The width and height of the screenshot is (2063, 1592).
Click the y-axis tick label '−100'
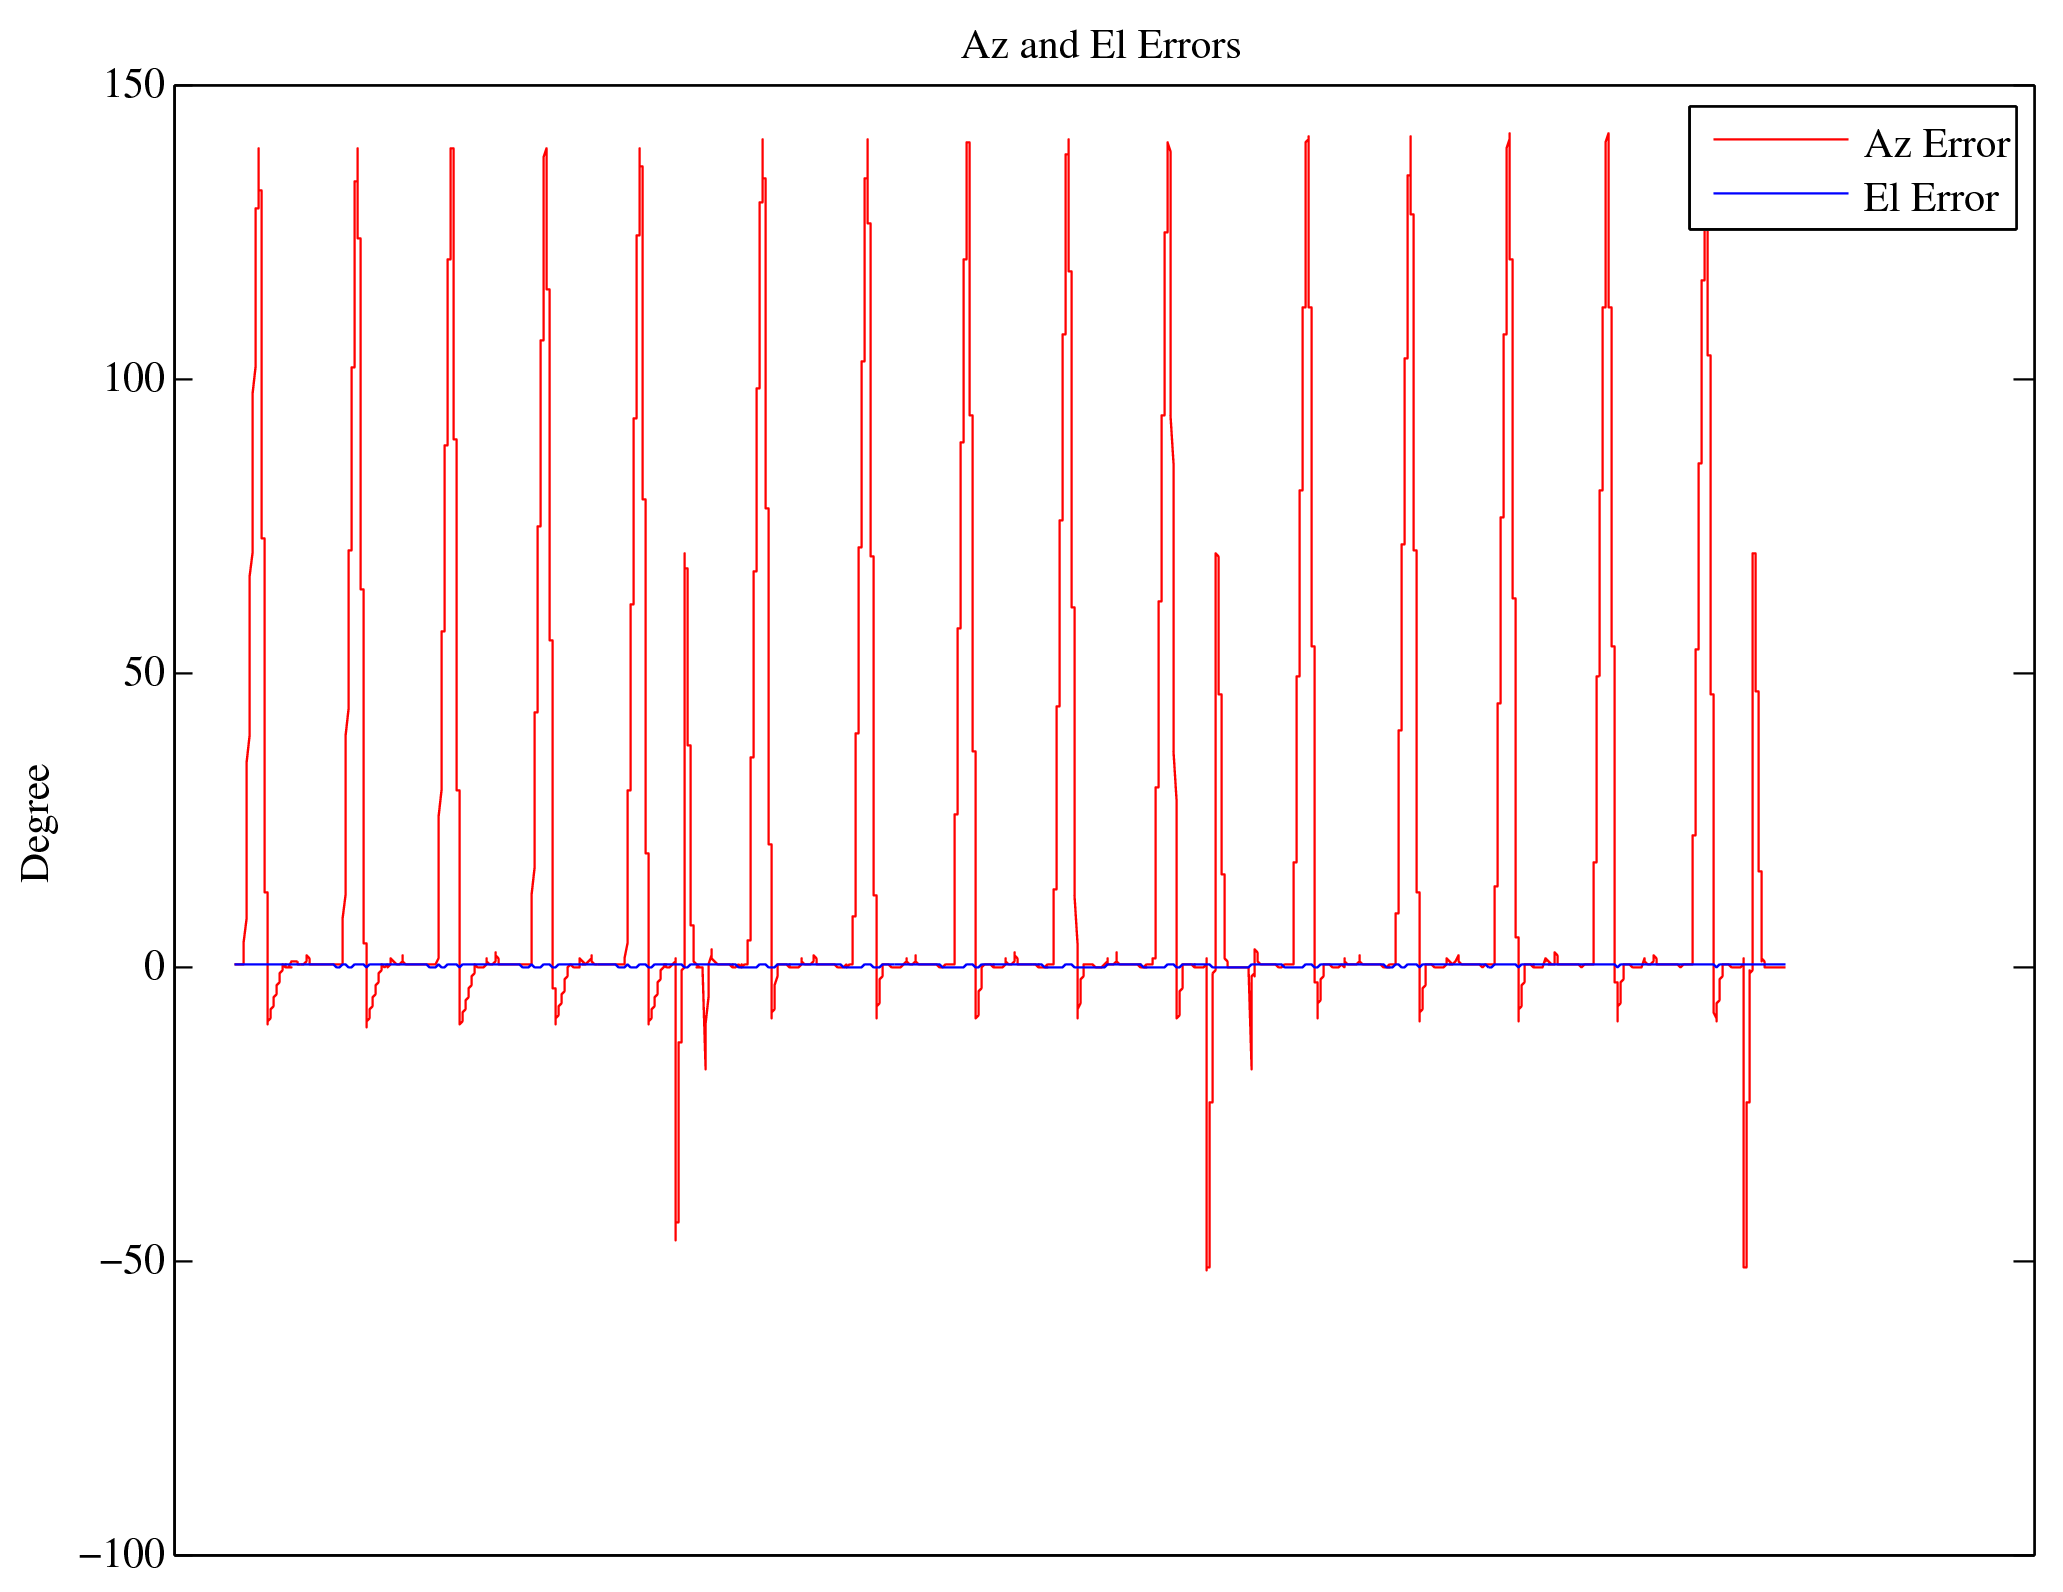(122, 1555)
